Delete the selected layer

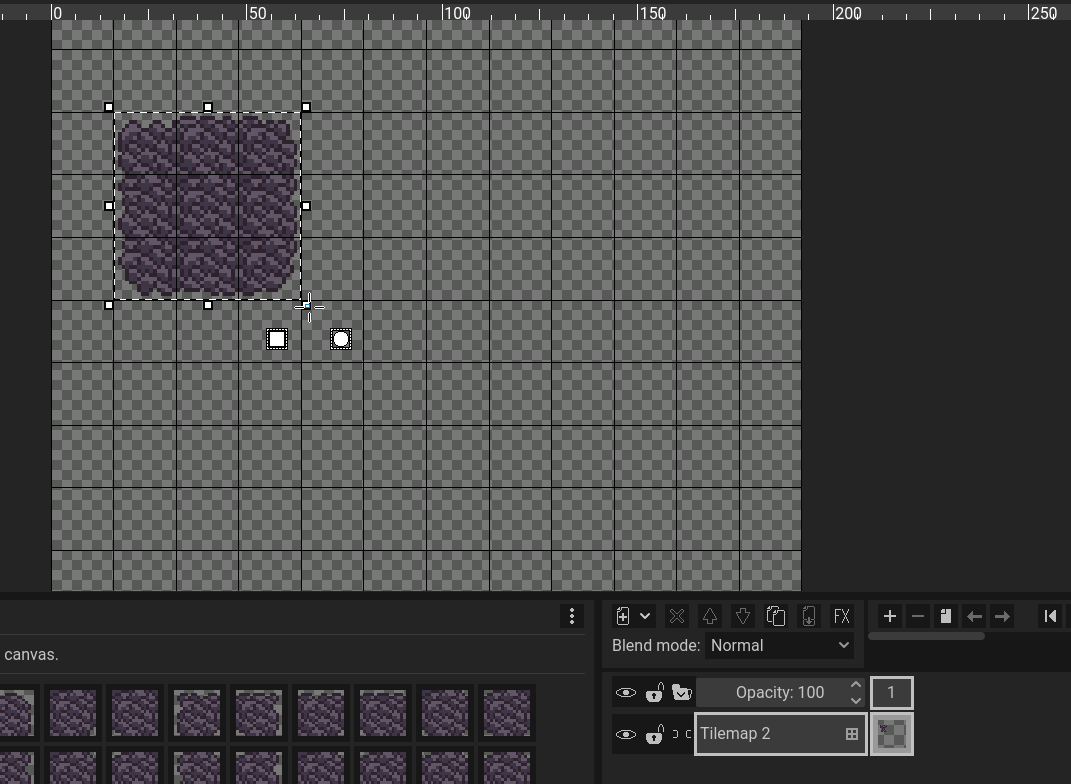(676, 616)
